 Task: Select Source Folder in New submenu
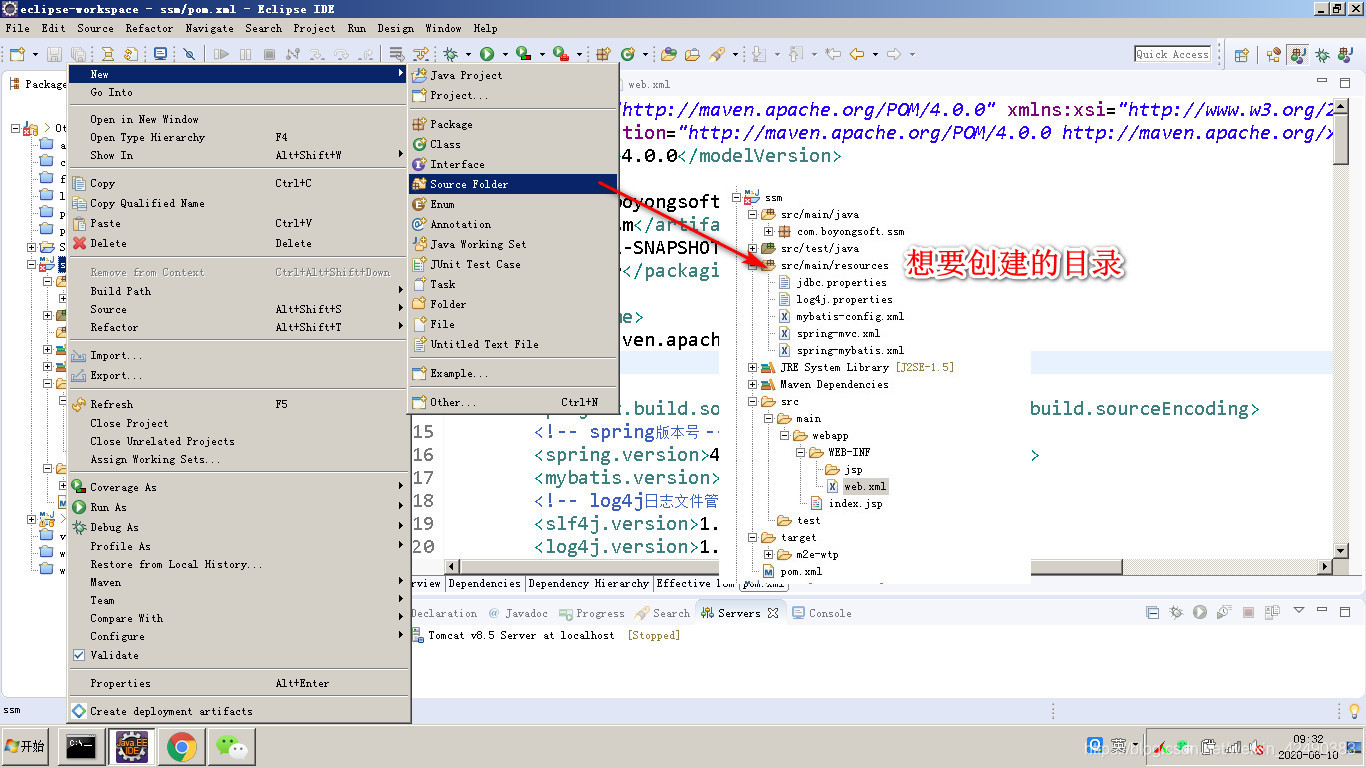514,184
